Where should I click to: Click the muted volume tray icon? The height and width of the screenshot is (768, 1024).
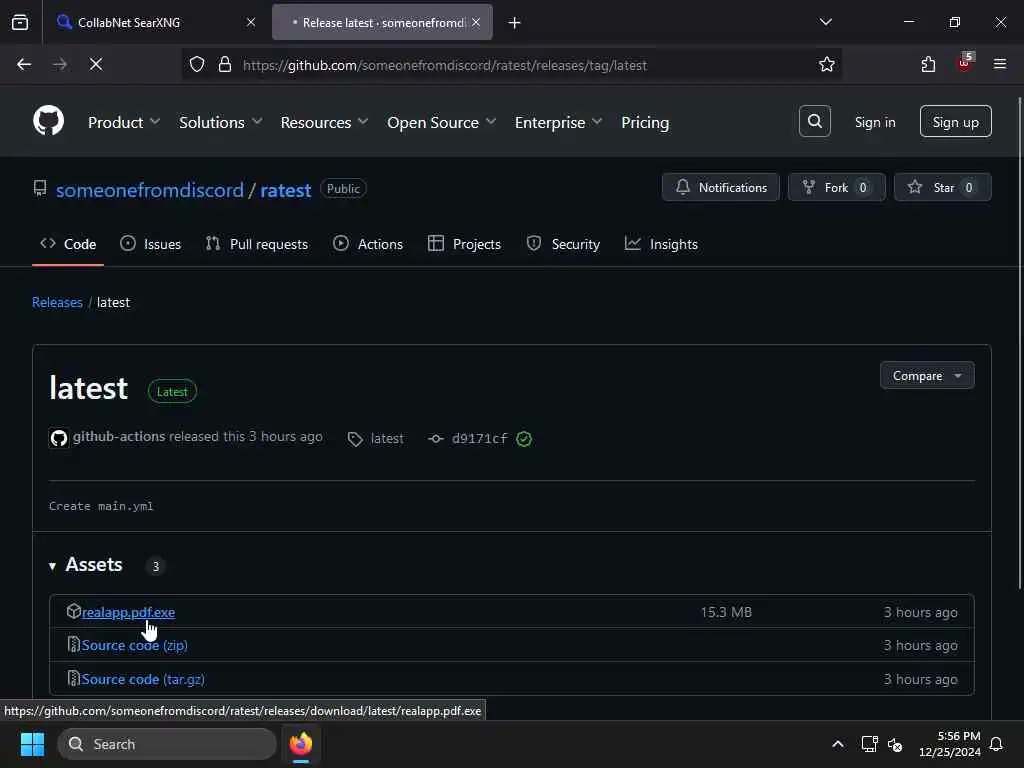[895, 744]
